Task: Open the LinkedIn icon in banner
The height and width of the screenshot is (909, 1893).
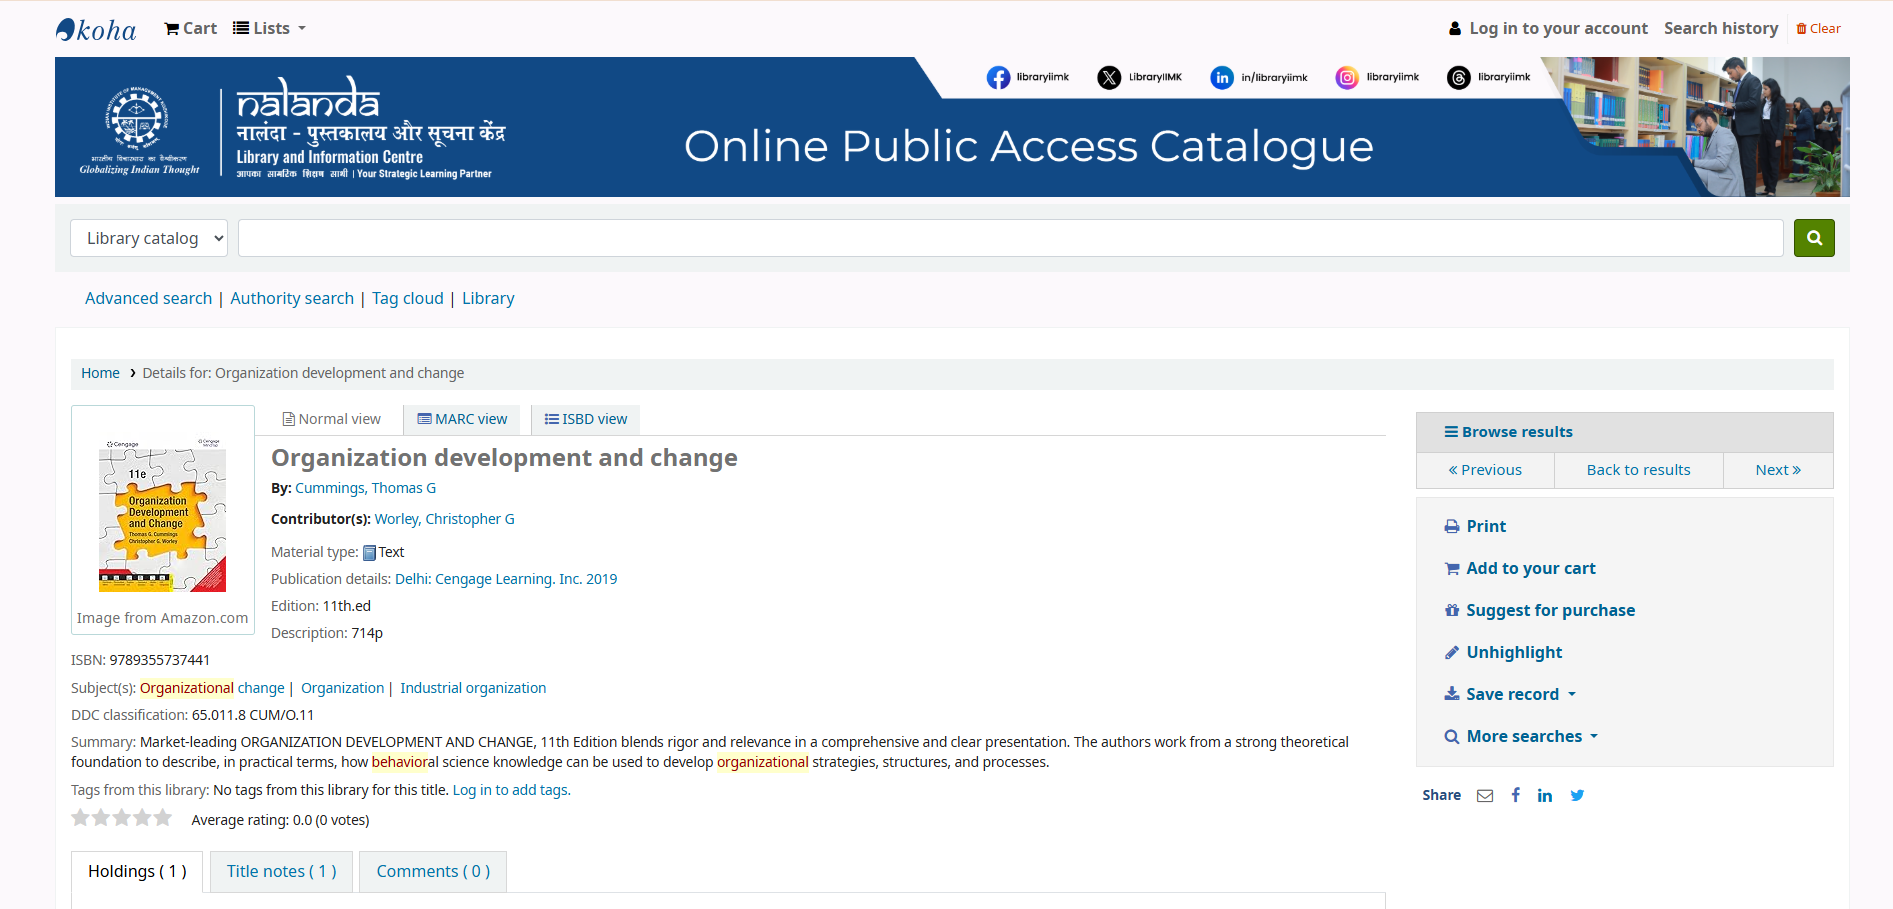Action: coord(1222,78)
